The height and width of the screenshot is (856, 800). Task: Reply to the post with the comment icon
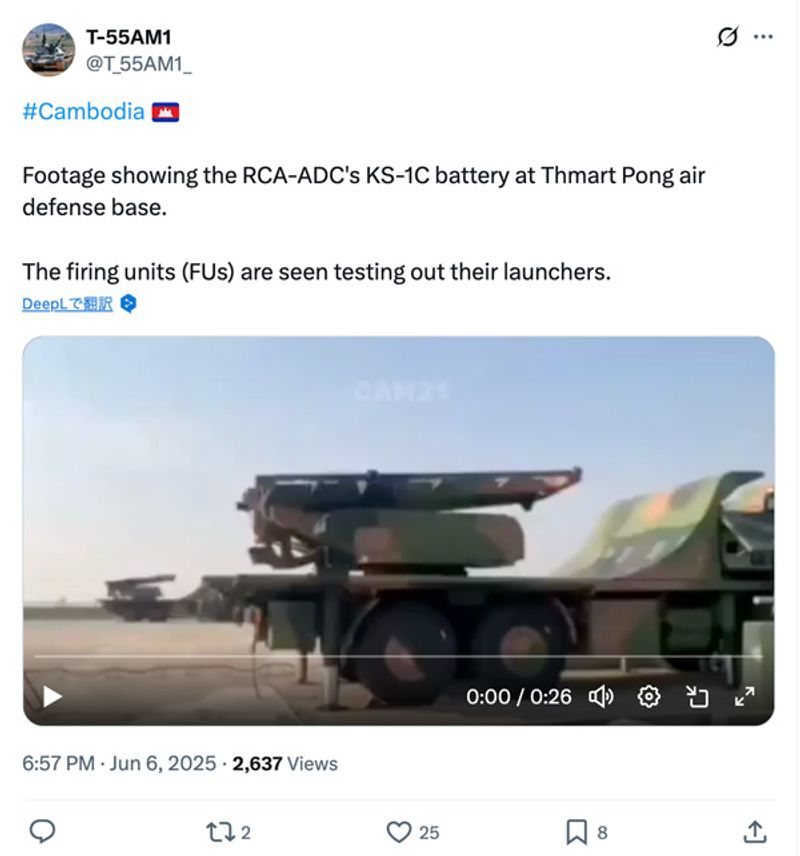pyautogui.click(x=42, y=831)
